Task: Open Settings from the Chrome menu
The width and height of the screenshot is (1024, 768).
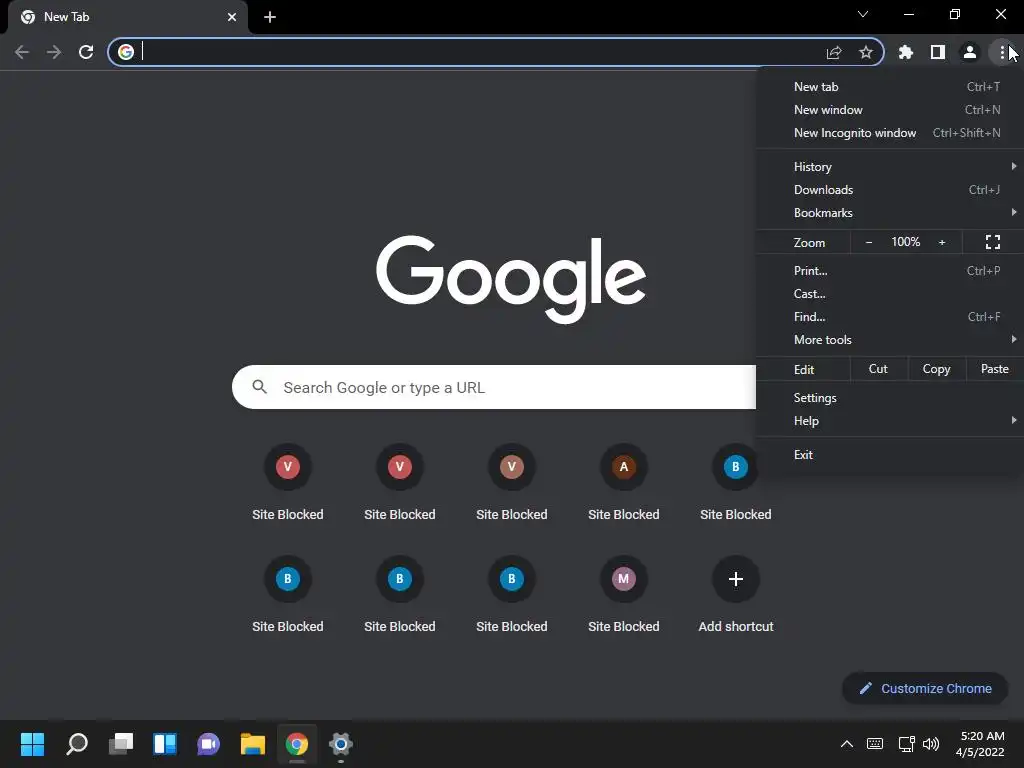Action: (x=890, y=398)
